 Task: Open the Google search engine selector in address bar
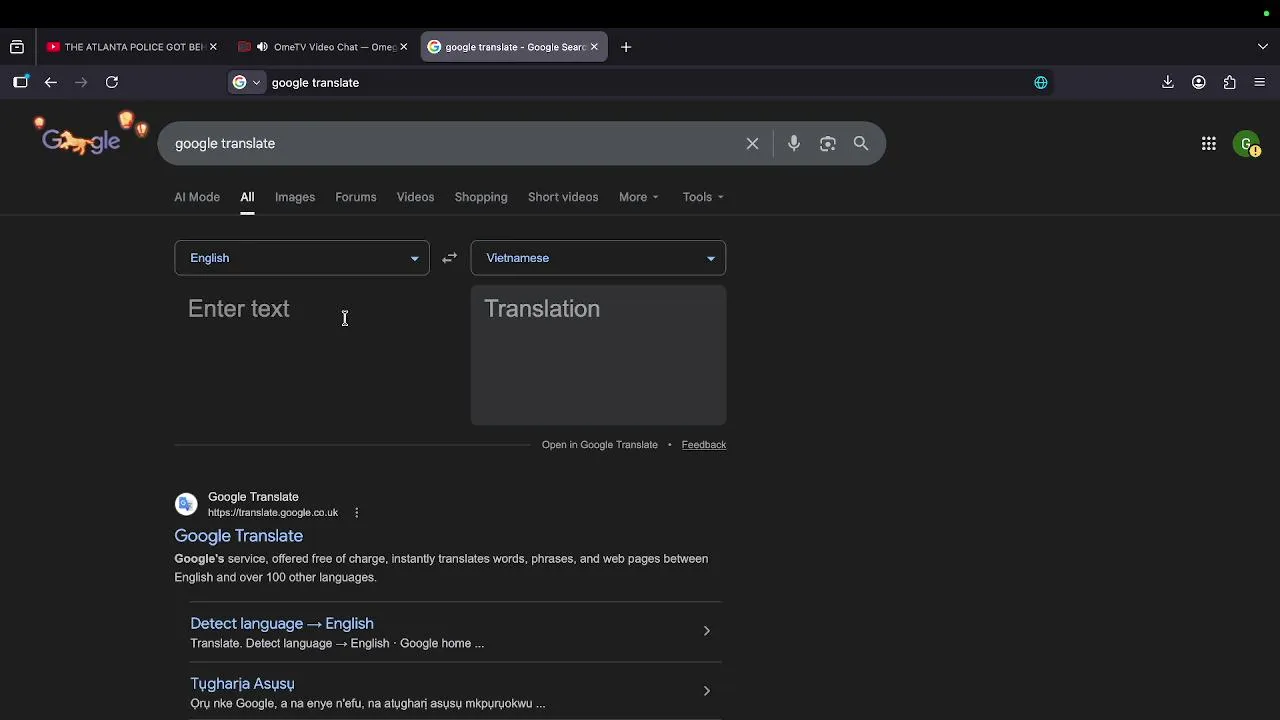click(x=246, y=83)
